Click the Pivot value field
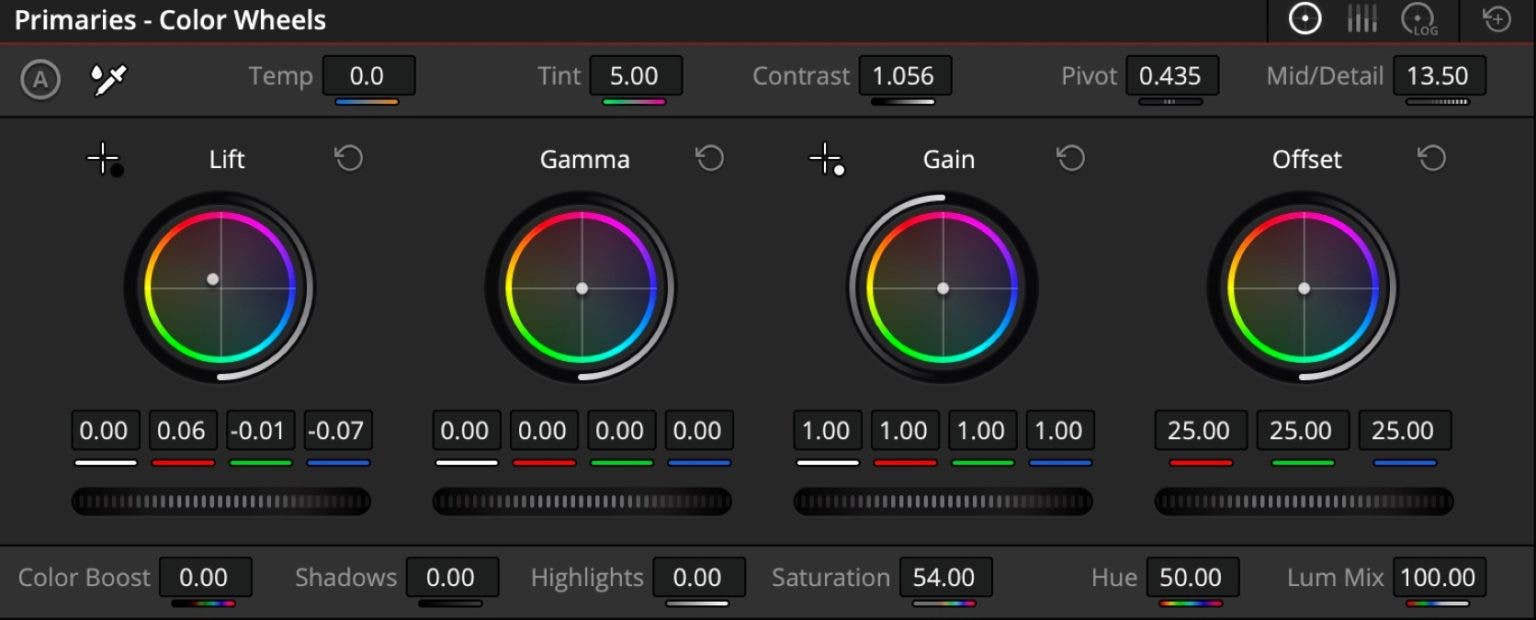The image size is (1536, 620). pos(1172,75)
